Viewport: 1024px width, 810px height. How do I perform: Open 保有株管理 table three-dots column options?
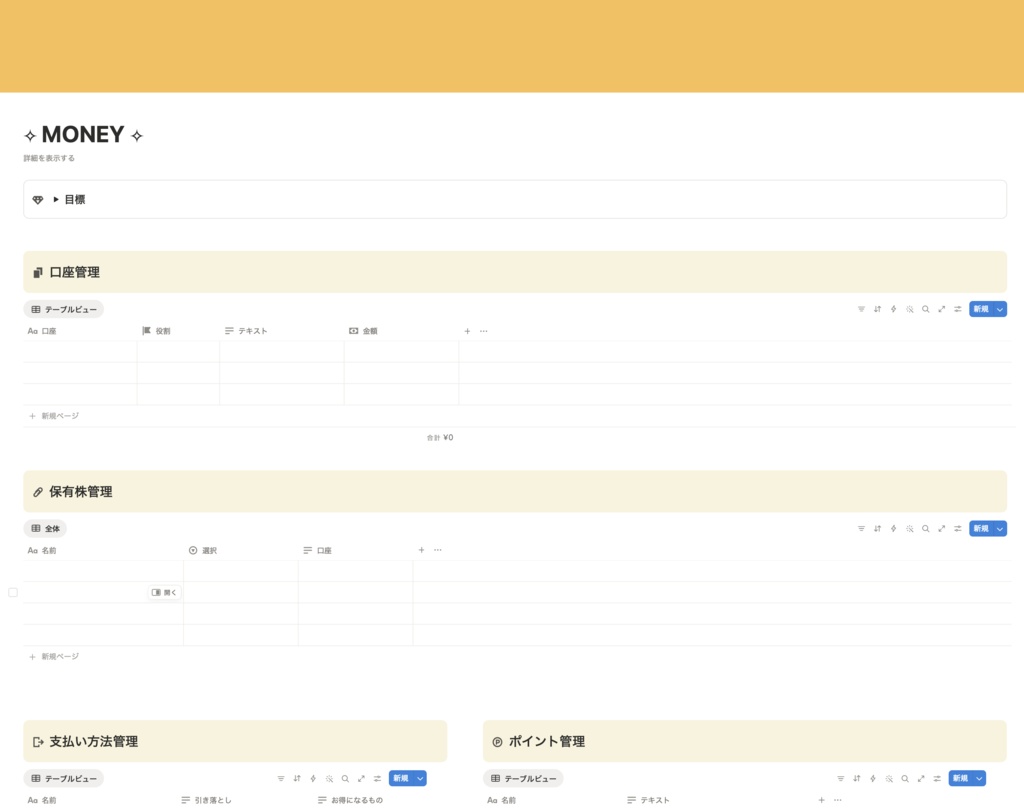[438, 550]
